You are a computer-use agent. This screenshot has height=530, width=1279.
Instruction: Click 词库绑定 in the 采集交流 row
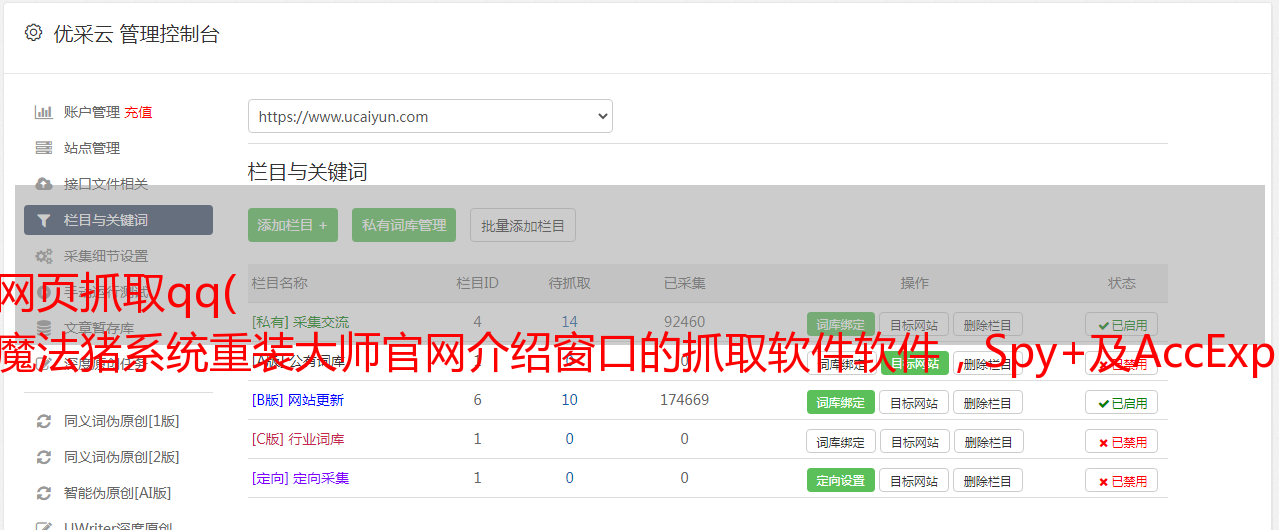coord(840,325)
